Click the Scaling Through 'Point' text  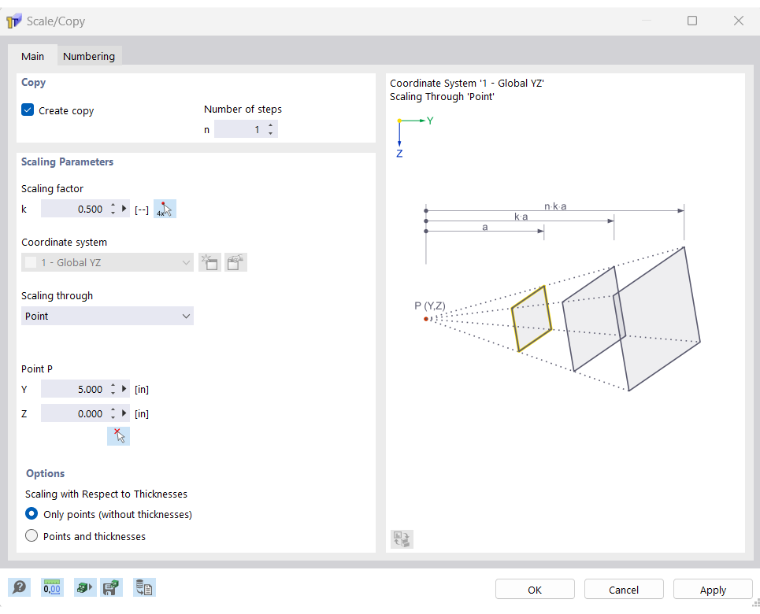pyautogui.click(x=442, y=96)
